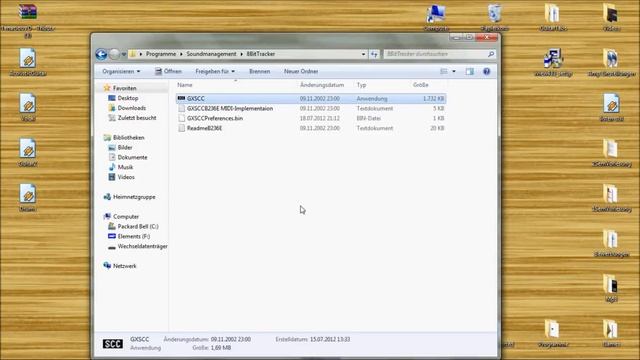This screenshot has width=640, height=360.
Task: Open the Dokumente library
Action: 132,157
